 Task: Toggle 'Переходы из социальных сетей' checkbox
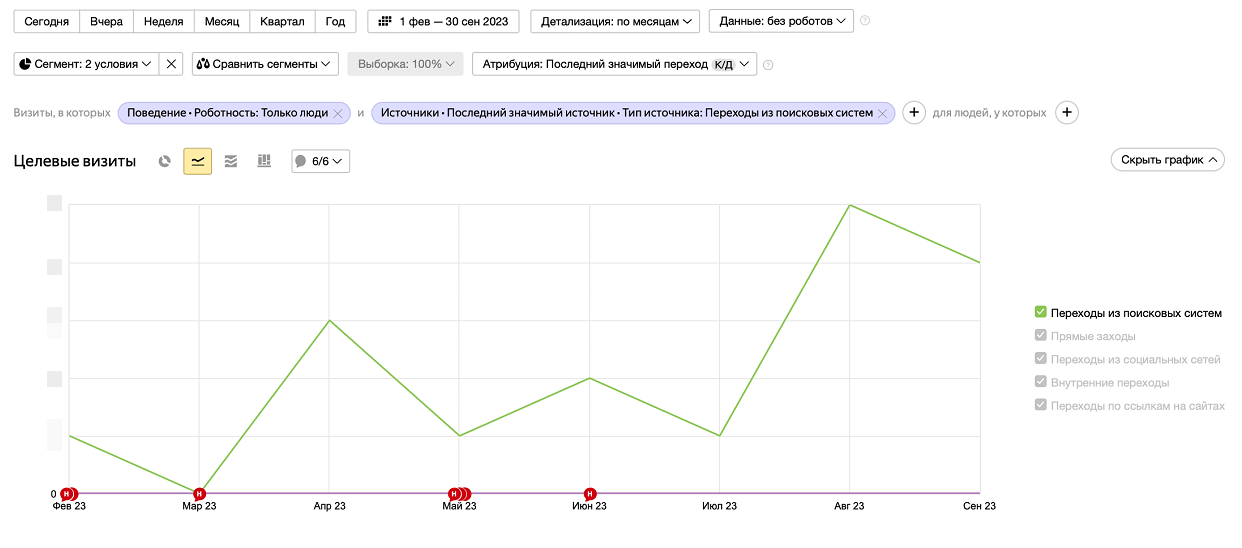[1041, 359]
